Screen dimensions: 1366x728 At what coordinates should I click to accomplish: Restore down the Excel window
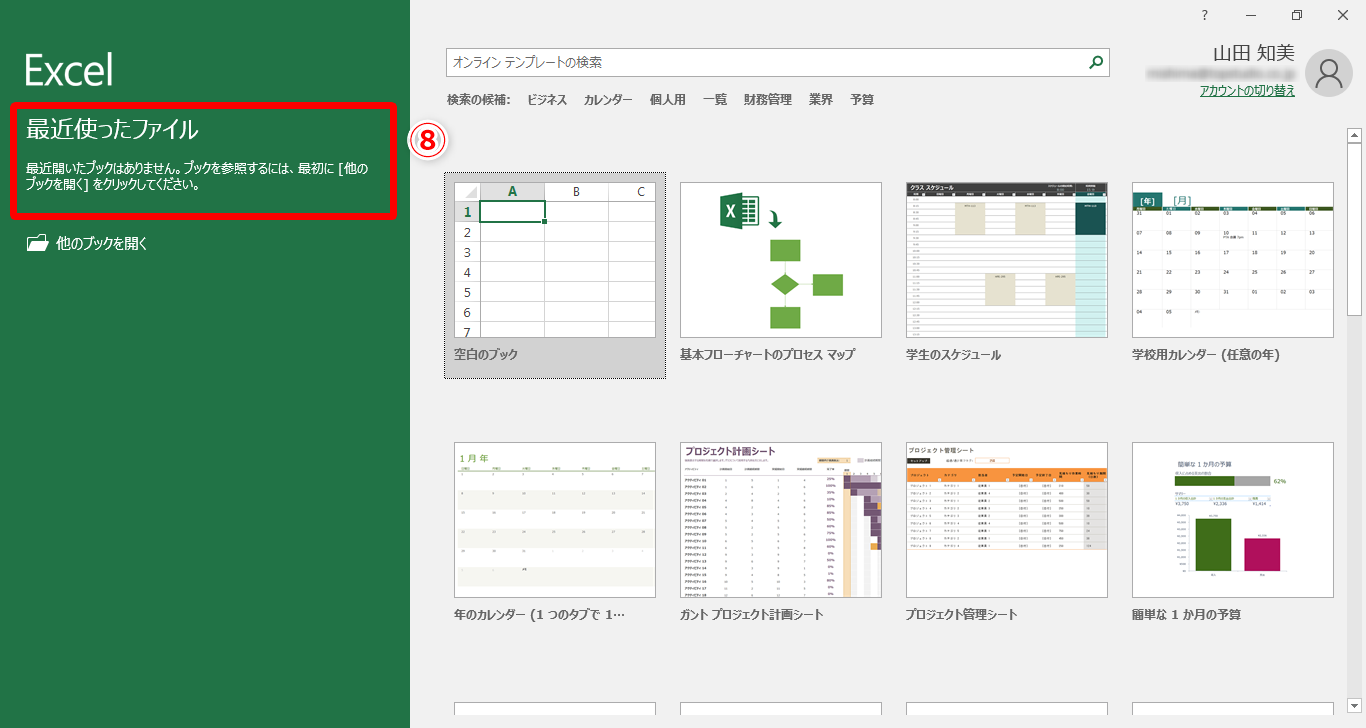tap(1297, 15)
